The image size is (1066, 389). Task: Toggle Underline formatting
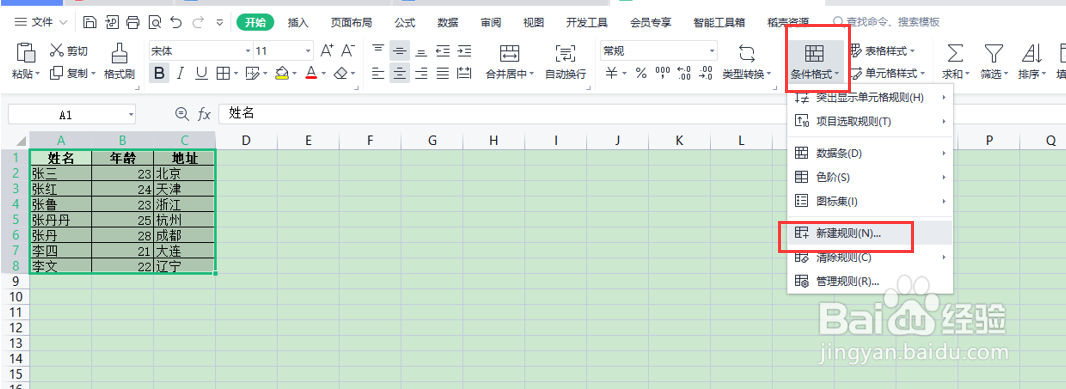[x=201, y=73]
